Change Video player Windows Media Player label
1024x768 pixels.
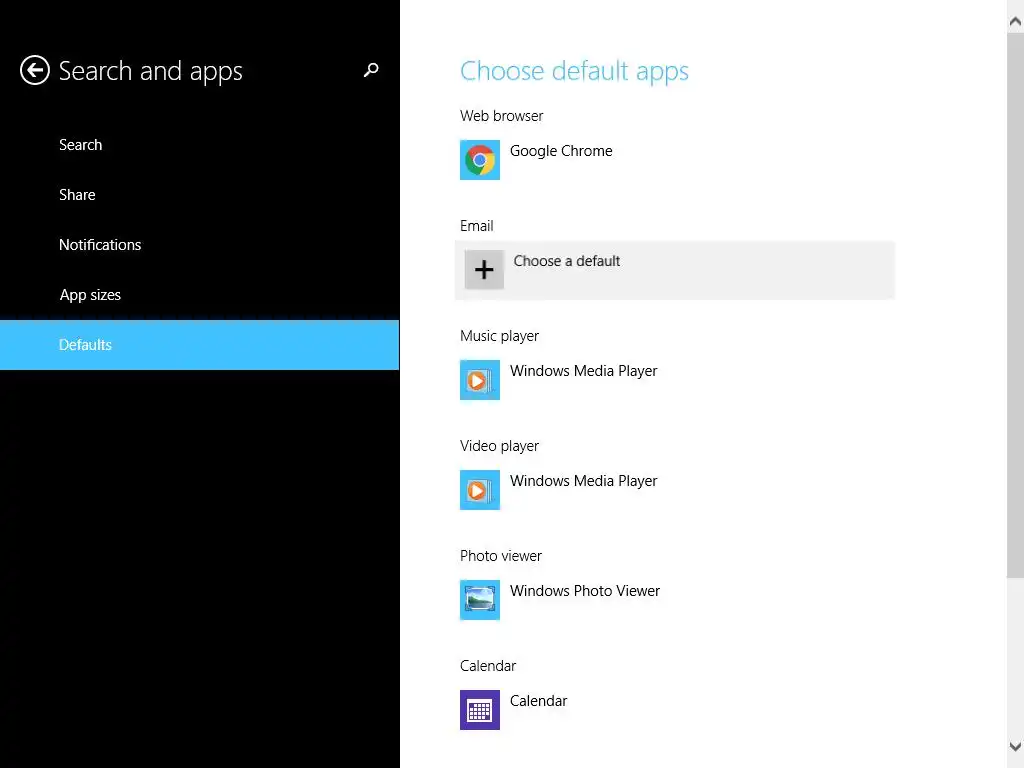click(x=583, y=481)
